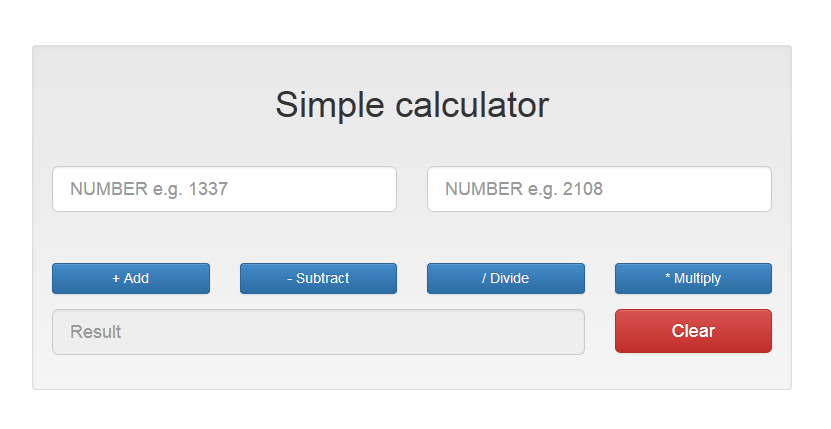Click the Simple calculator heading
The height and width of the screenshot is (429, 831).
coord(412,105)
